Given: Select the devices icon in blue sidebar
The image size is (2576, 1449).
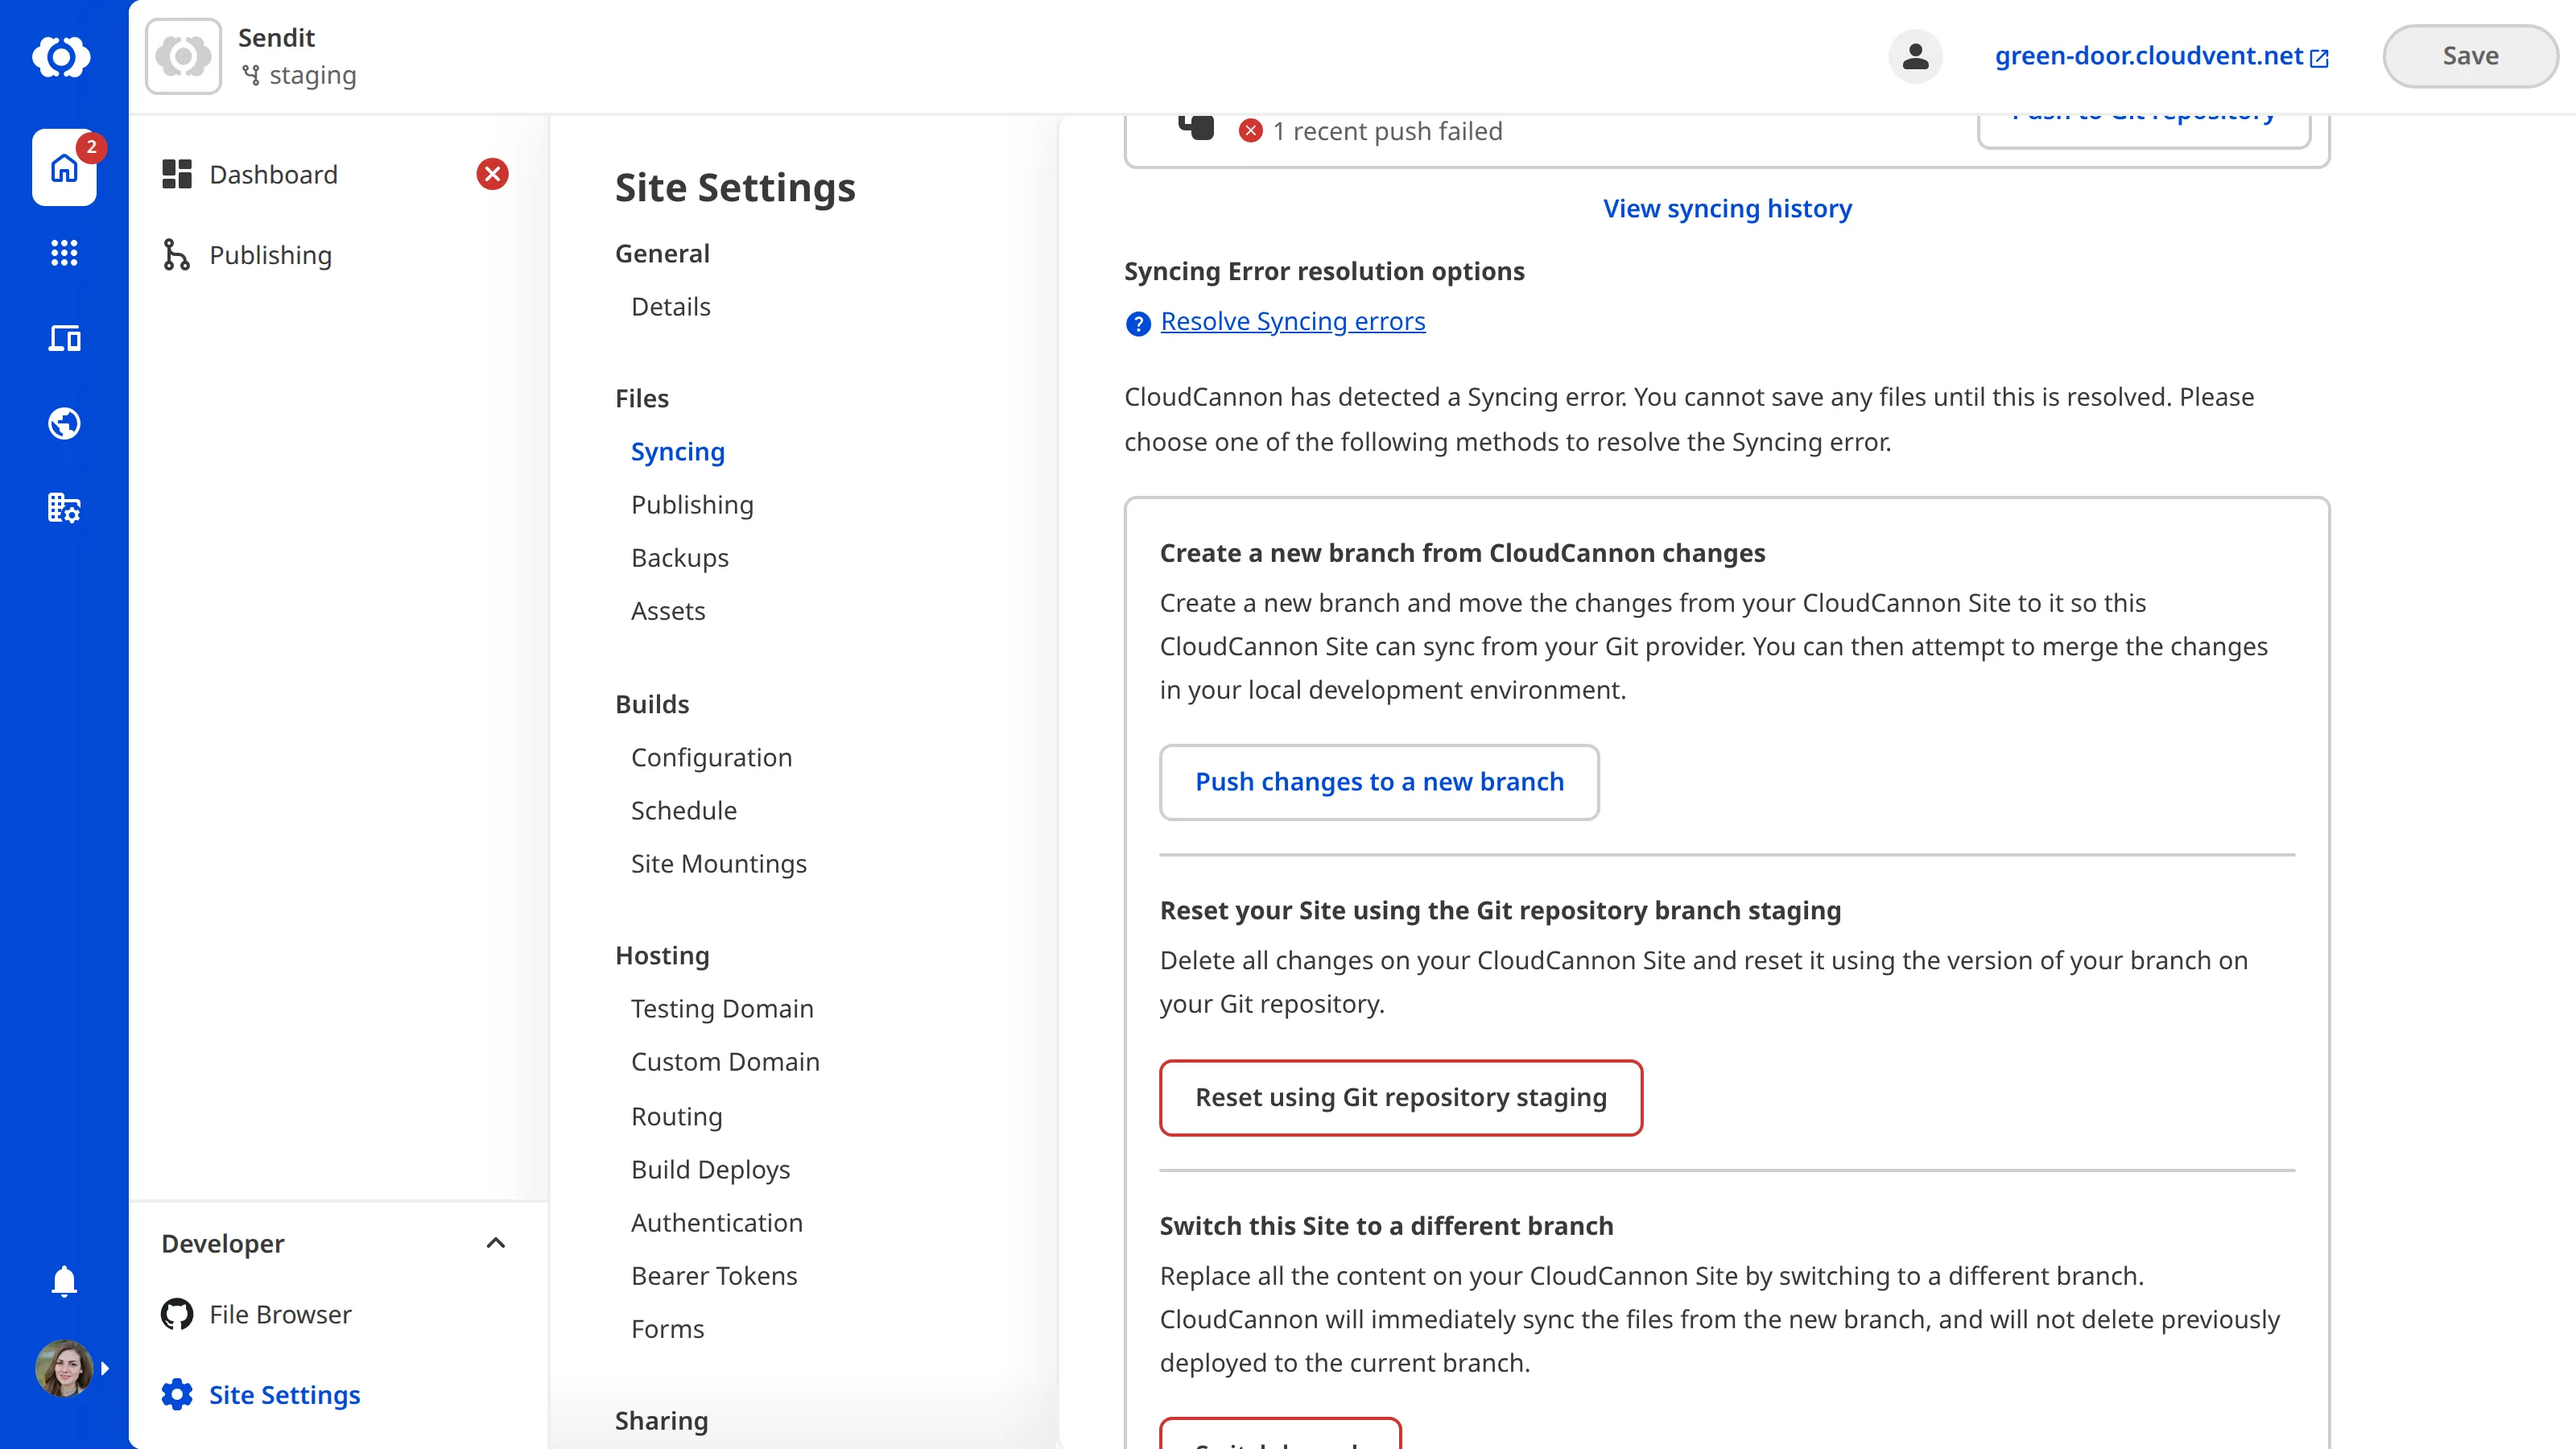Looking at the screenshot, I should (x=64, y=338).
